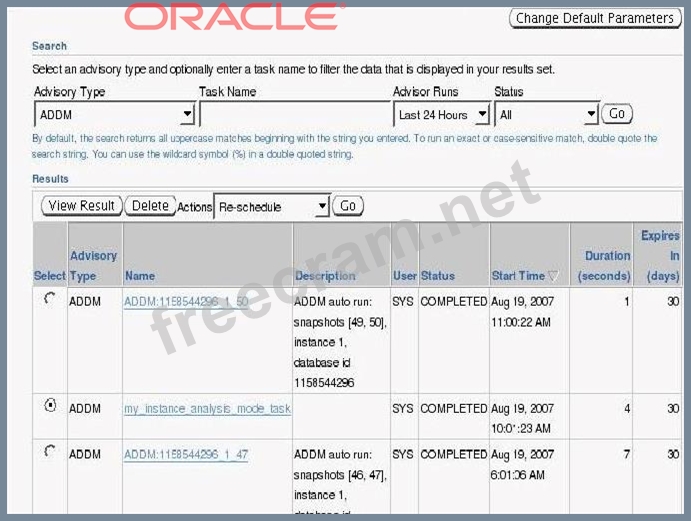
Task: Sort by the Expires In (days) header
Action: (x=661, y=256)
